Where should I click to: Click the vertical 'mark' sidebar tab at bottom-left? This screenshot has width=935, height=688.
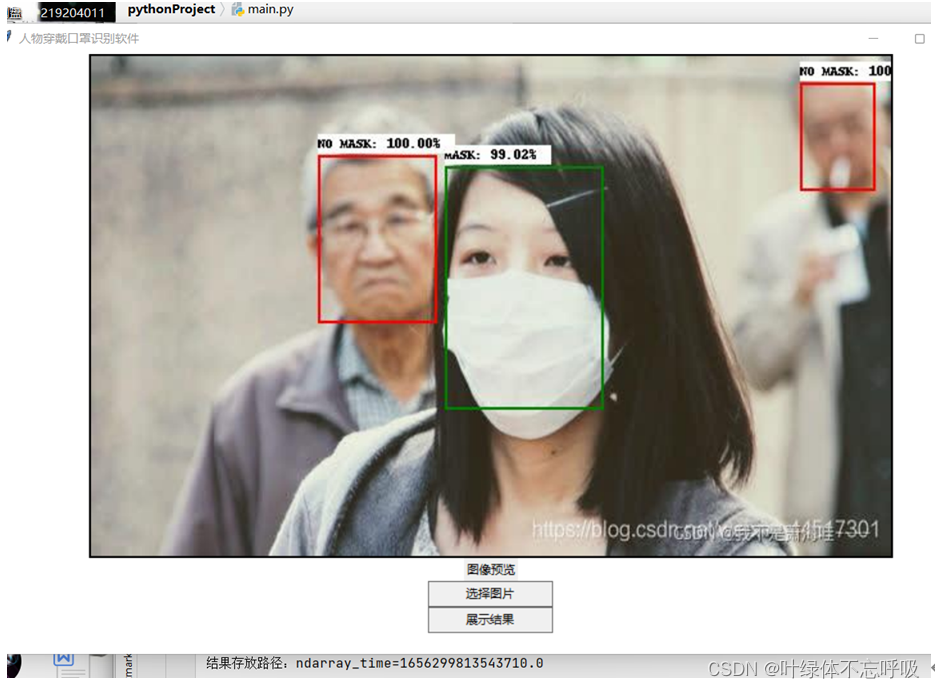pos(128,666)
